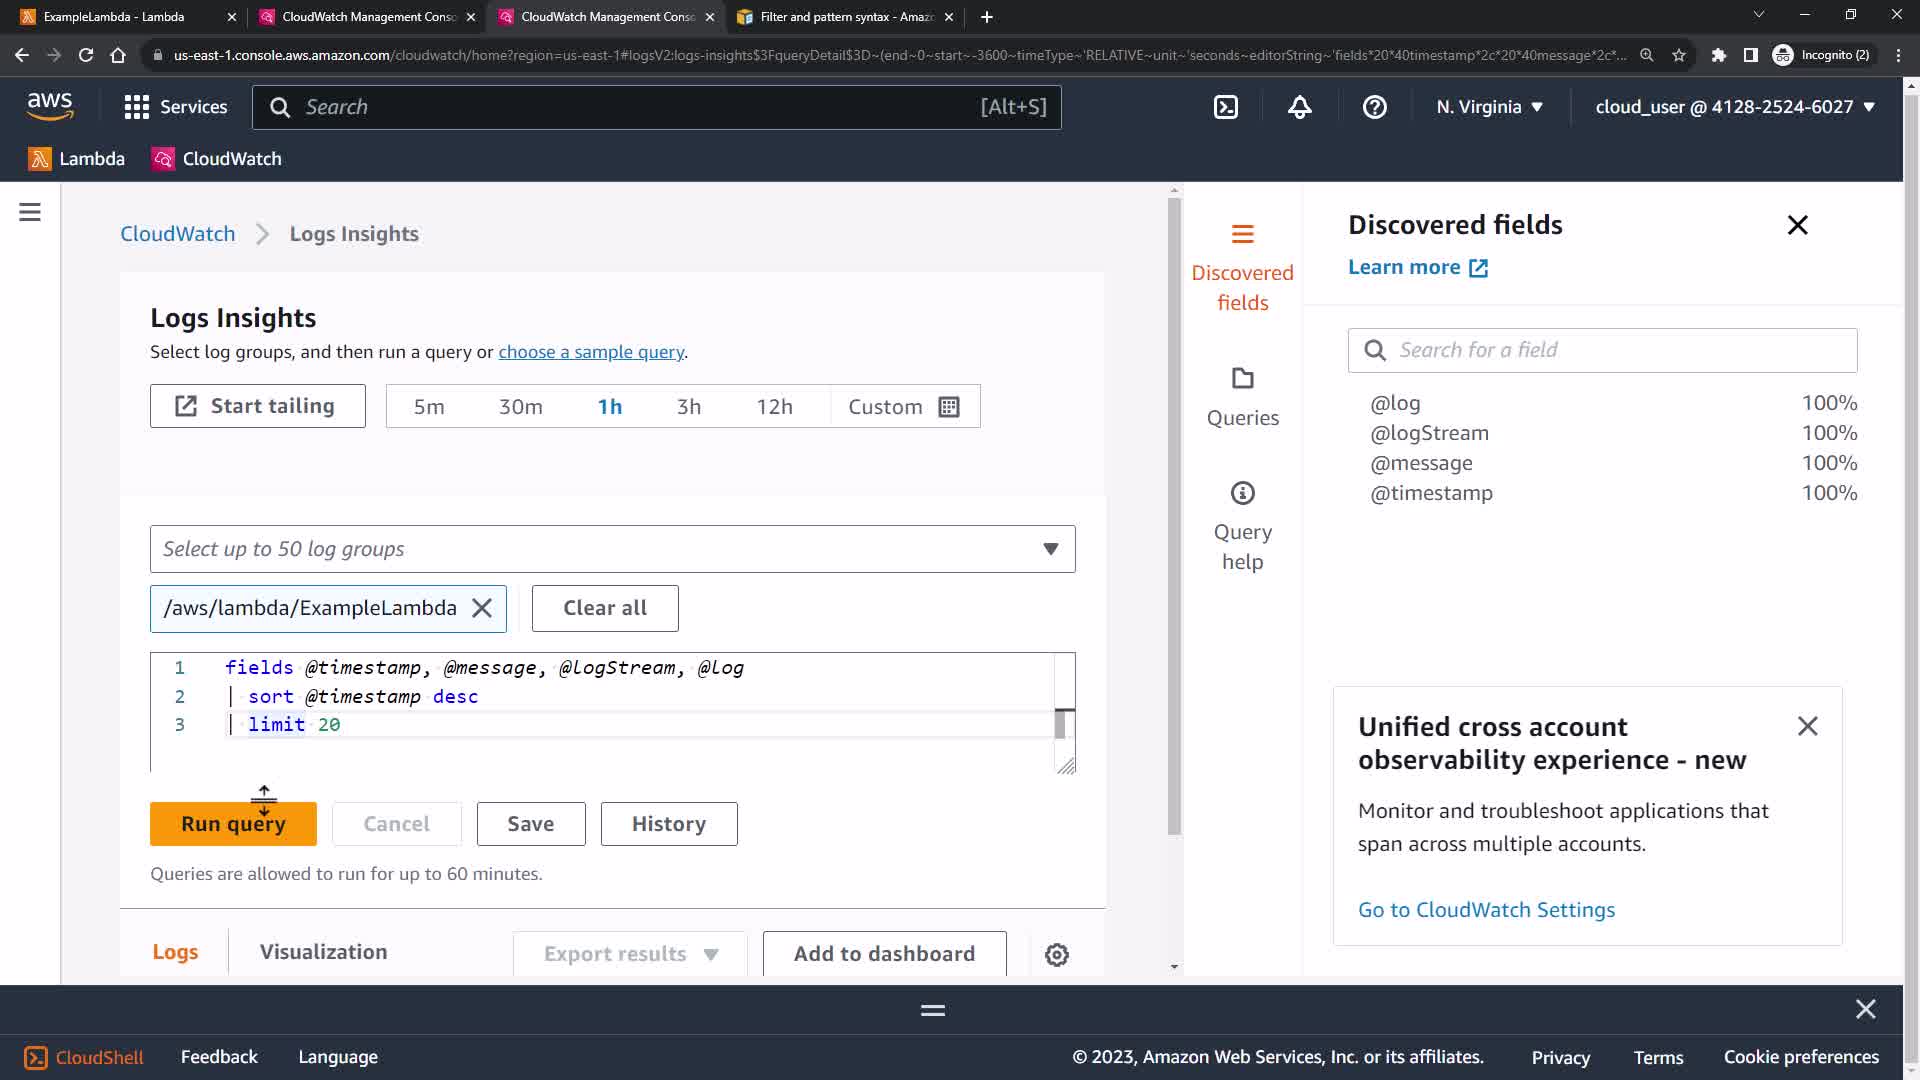Image resolution: width=1920 pixels, height=1080 pixels.
Task: Open the AWS support help icon
Action: pos(1374,107)
